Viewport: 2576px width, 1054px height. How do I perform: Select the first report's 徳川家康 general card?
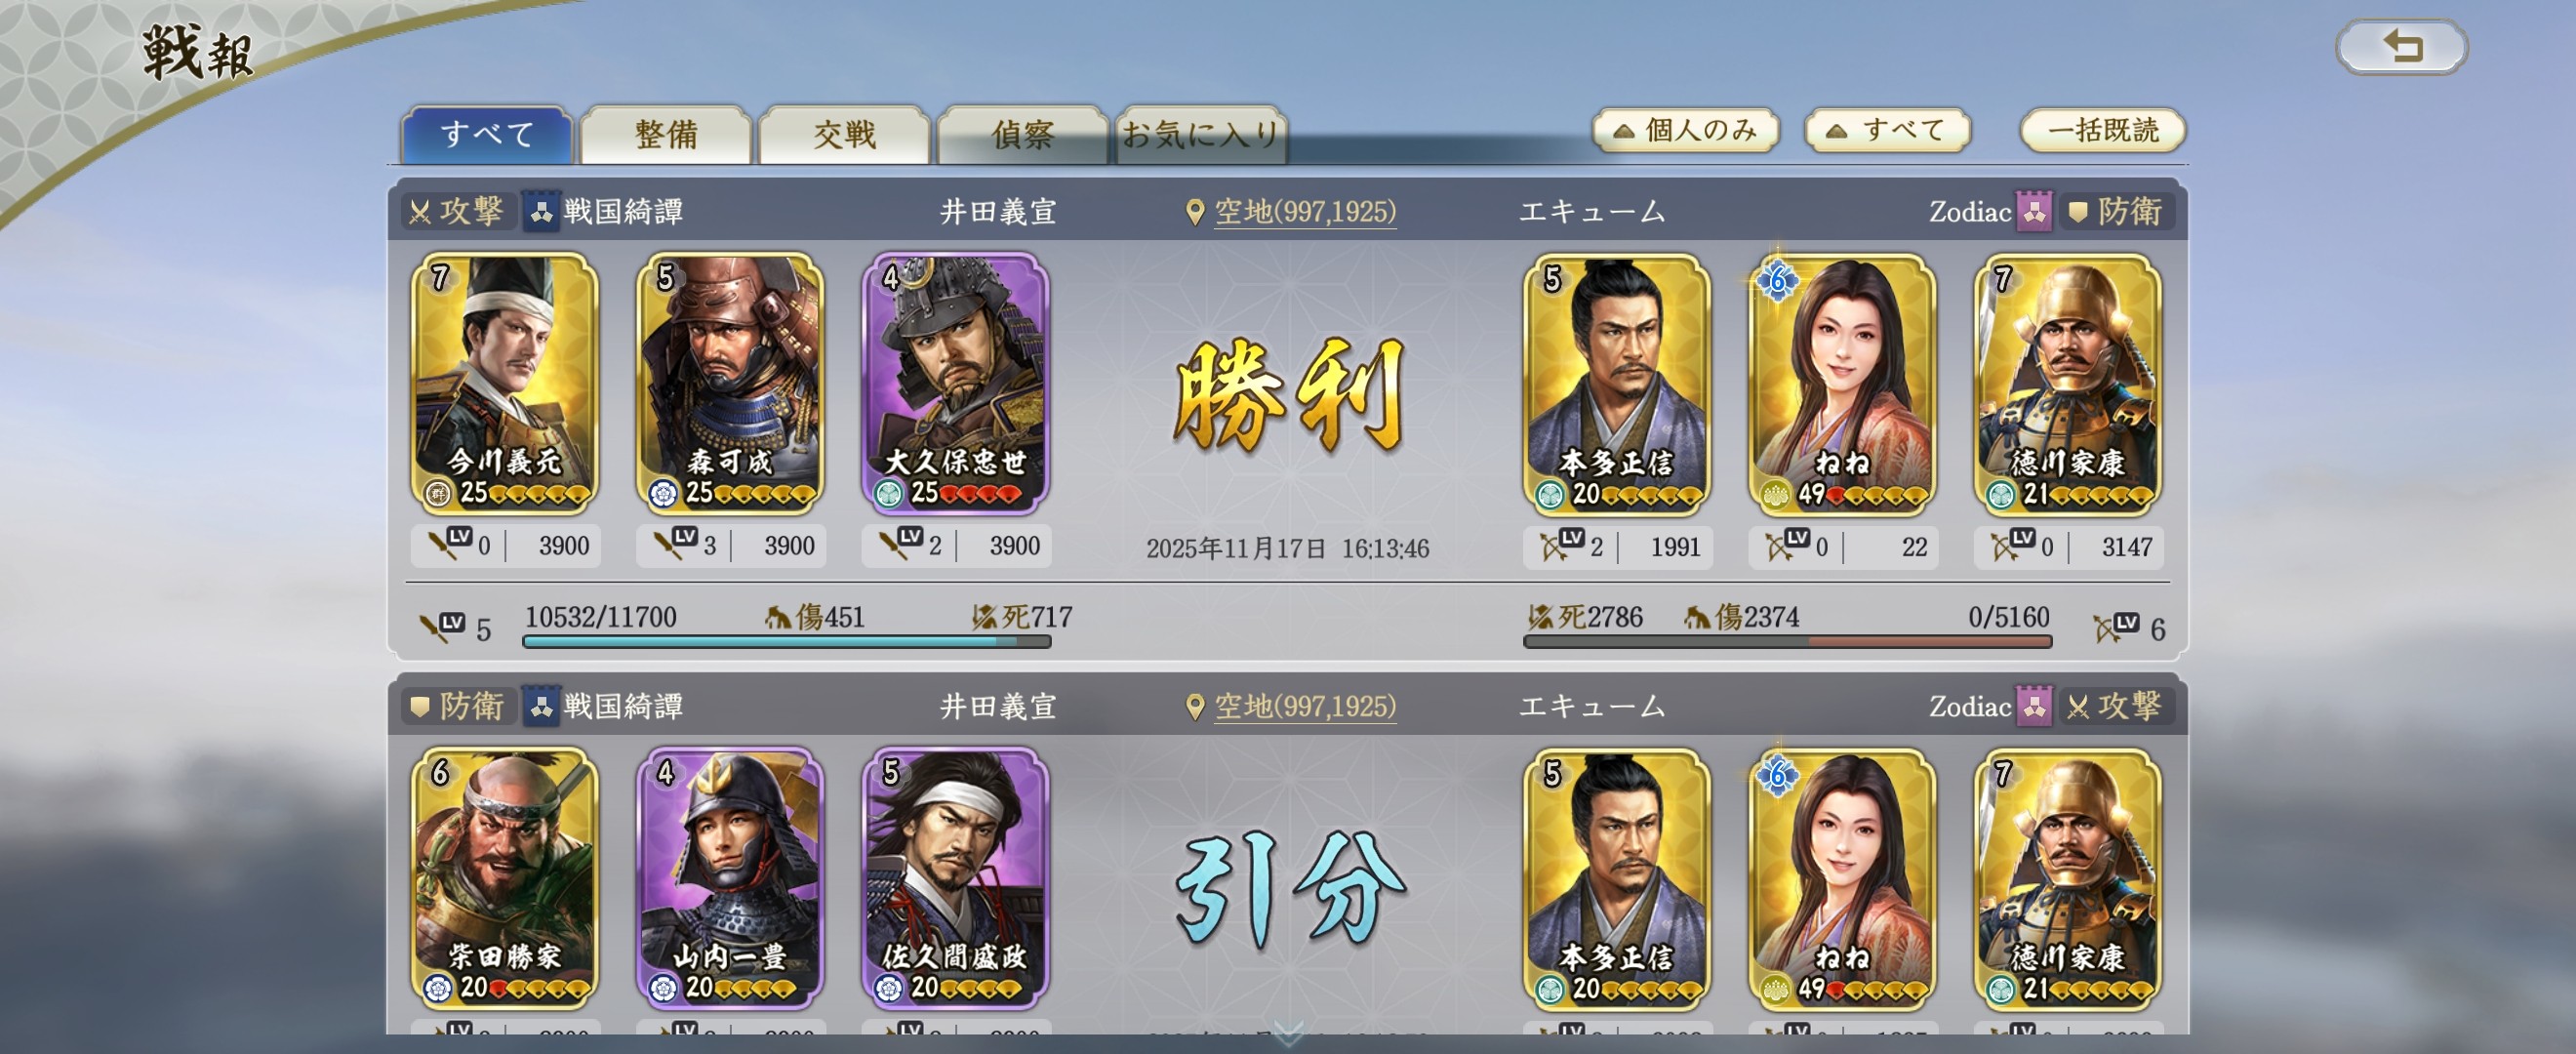[2067, 384]
